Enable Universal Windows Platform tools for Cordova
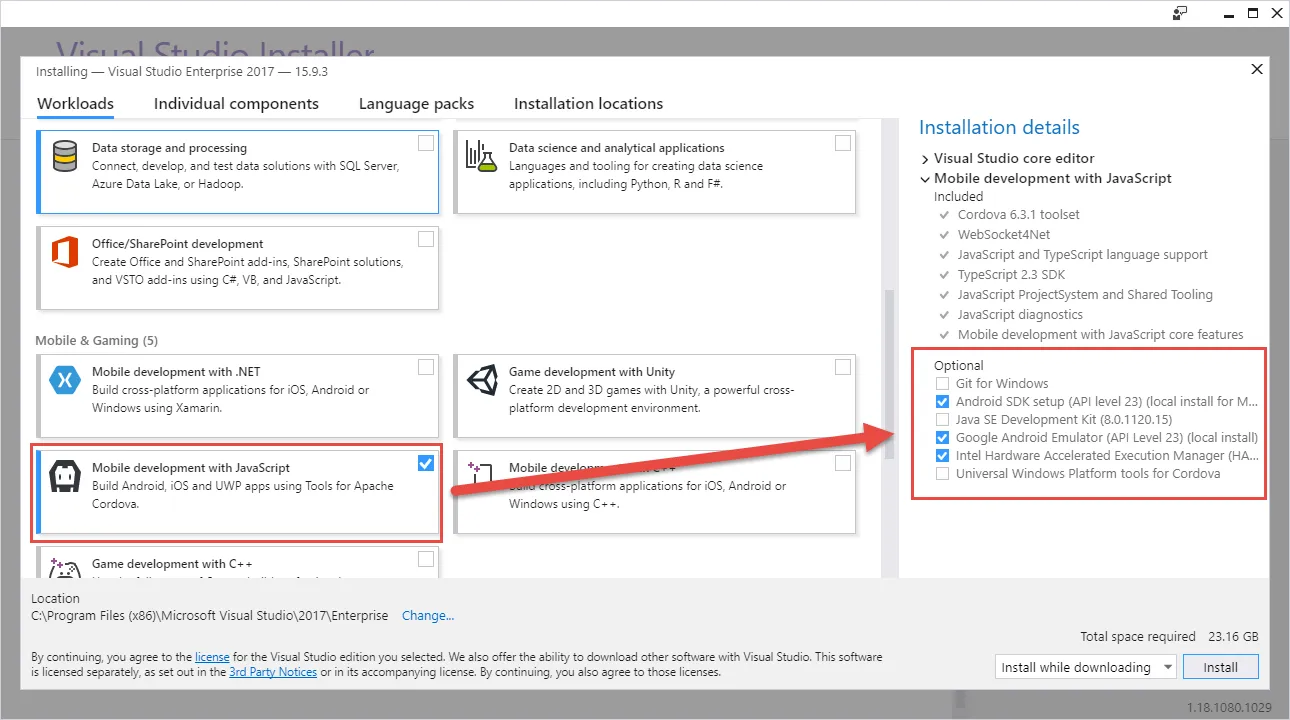 pos(942,474)
